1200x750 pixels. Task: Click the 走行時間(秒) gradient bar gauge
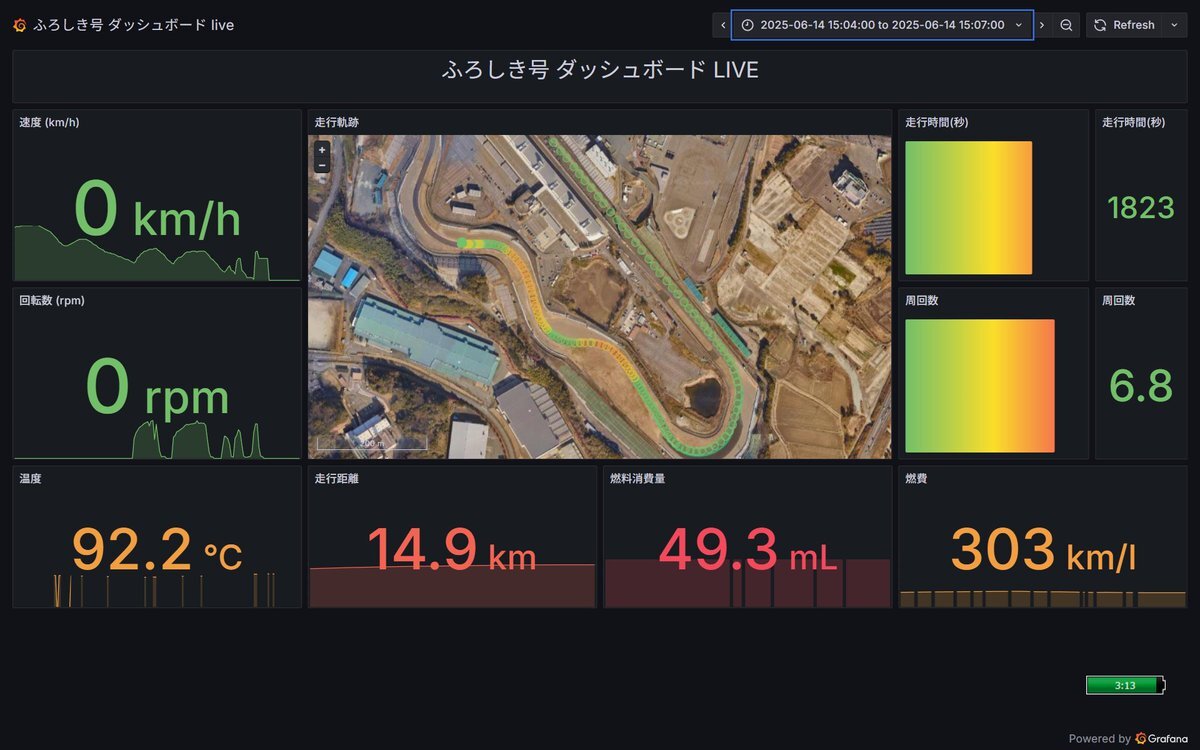click(x=968, y=208)
